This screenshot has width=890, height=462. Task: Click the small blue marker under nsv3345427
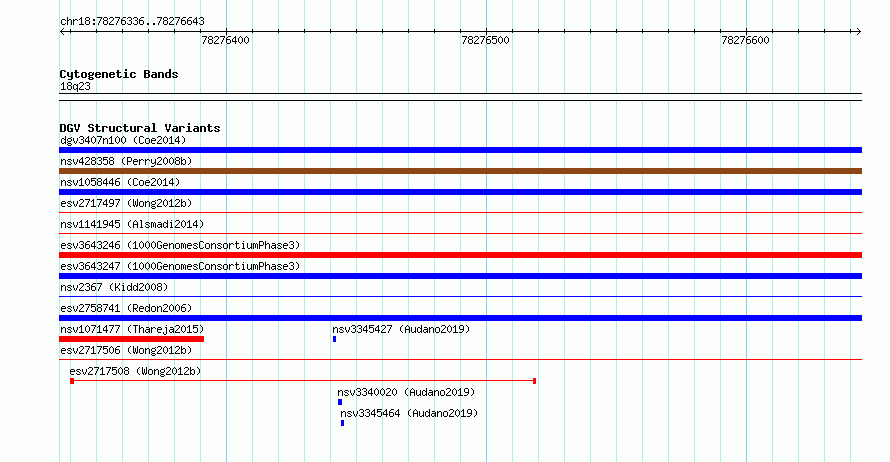(334, 339)
